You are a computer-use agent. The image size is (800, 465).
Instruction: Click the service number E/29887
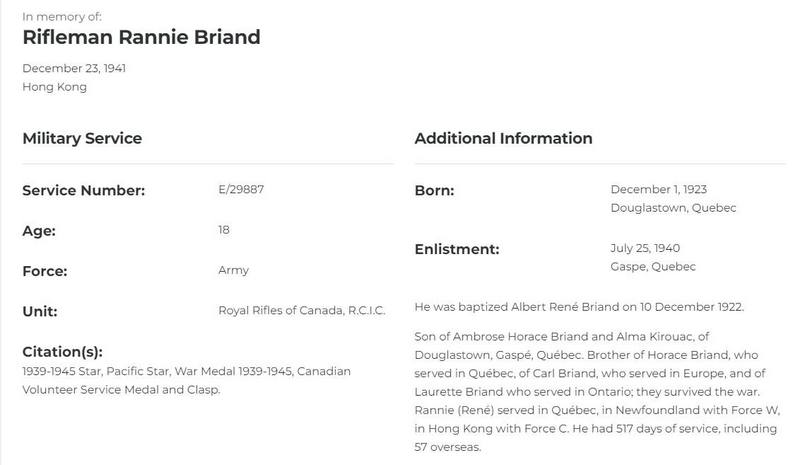pos(241,189)
